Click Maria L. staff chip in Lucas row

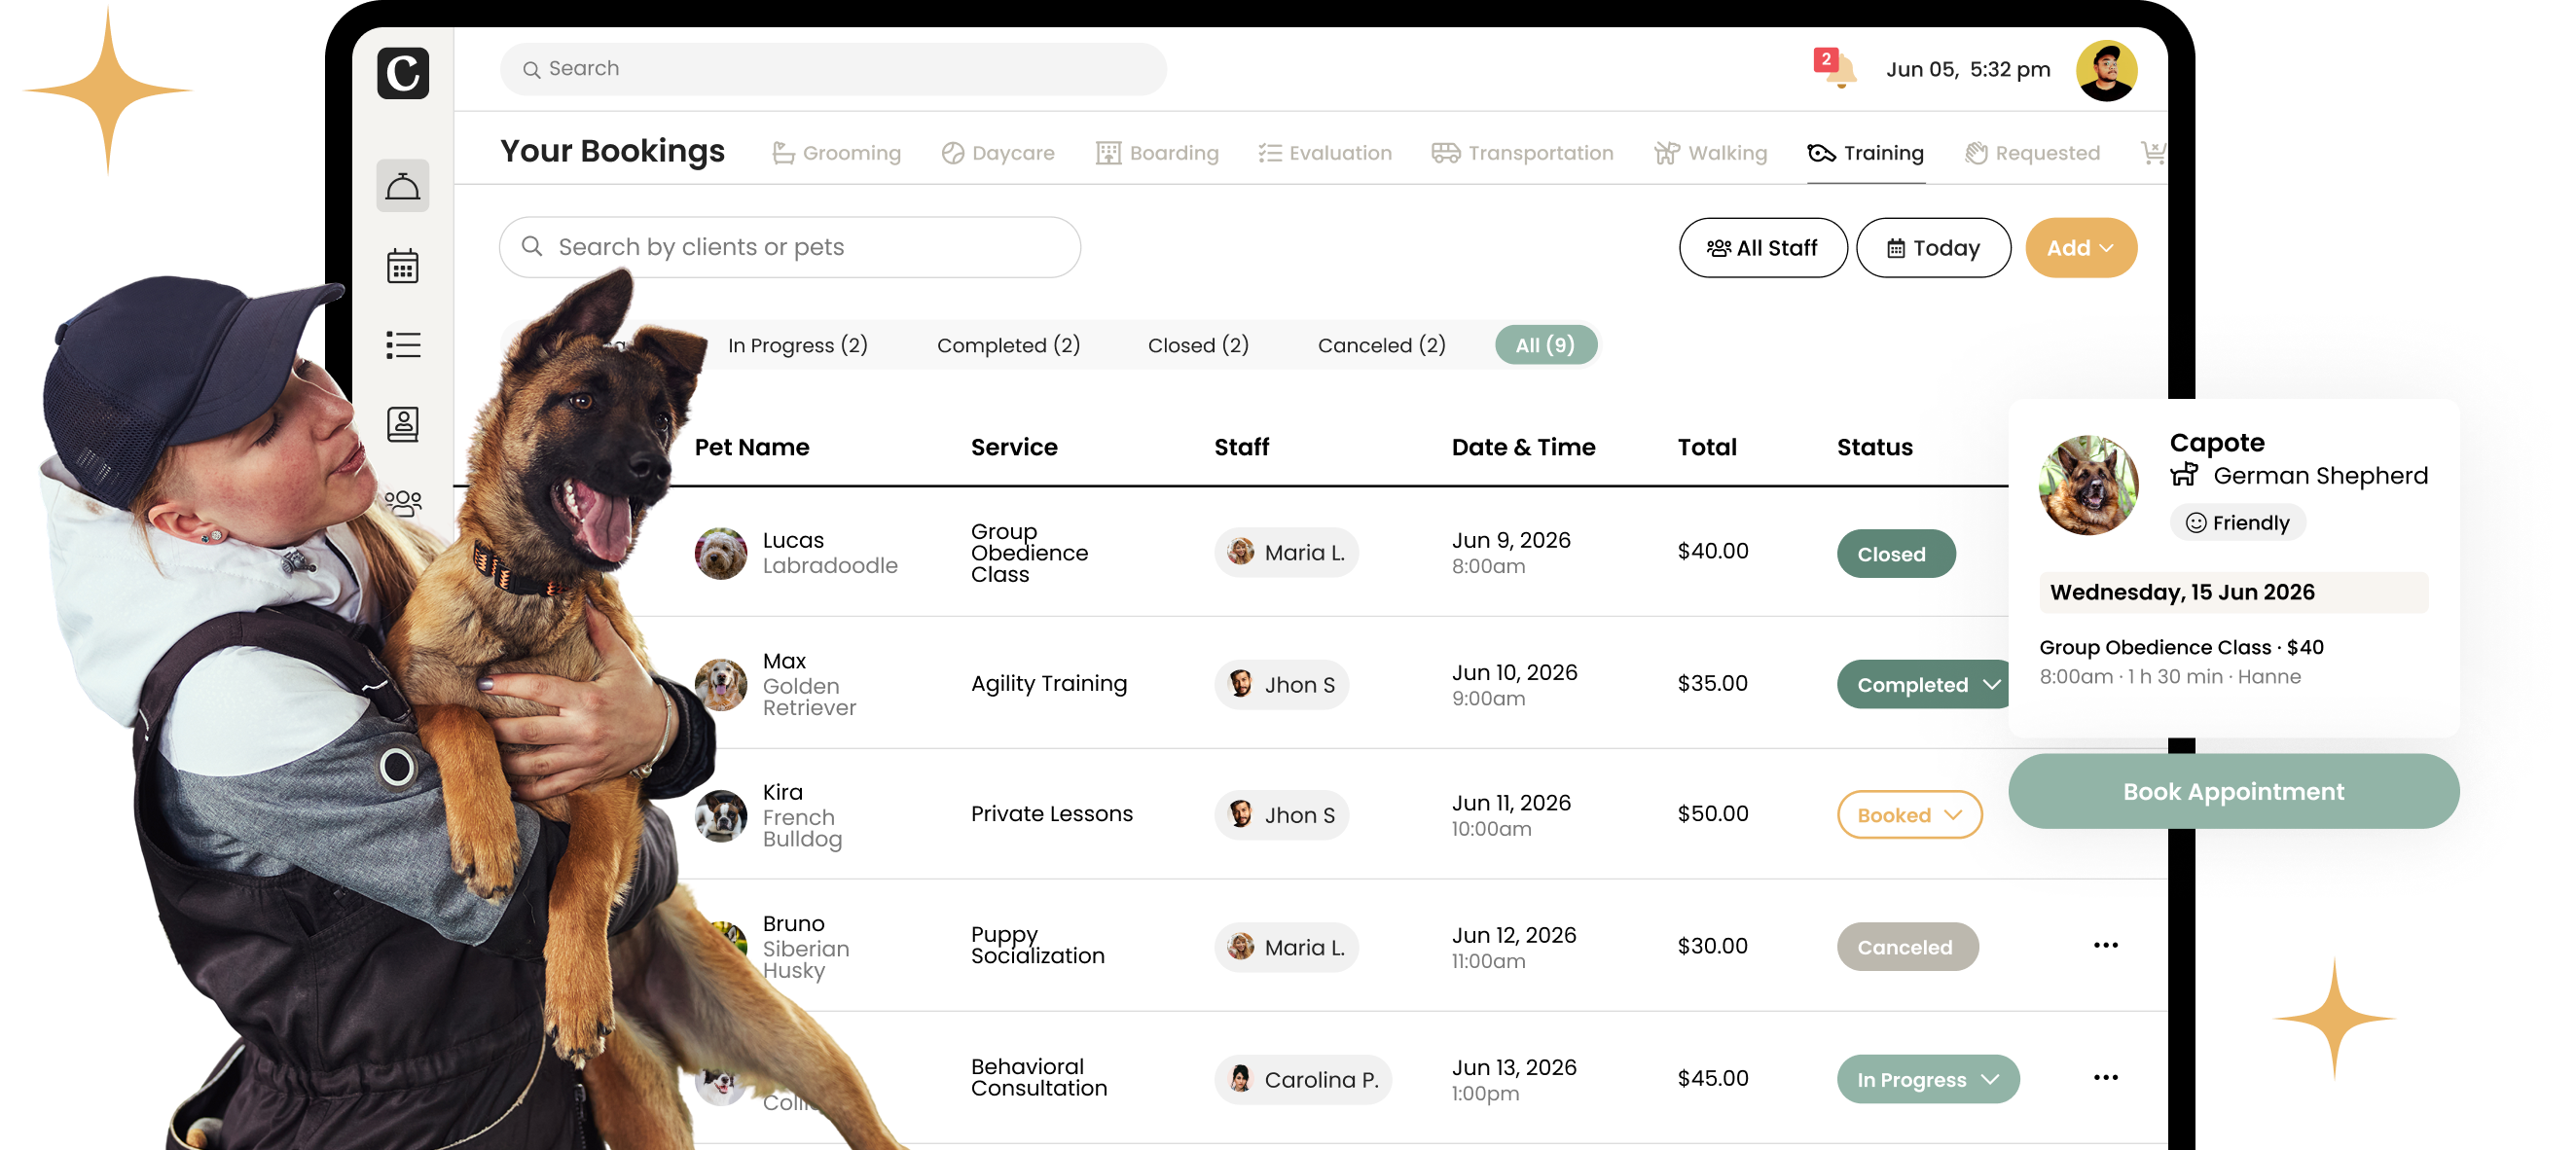tap(1286, 552)
